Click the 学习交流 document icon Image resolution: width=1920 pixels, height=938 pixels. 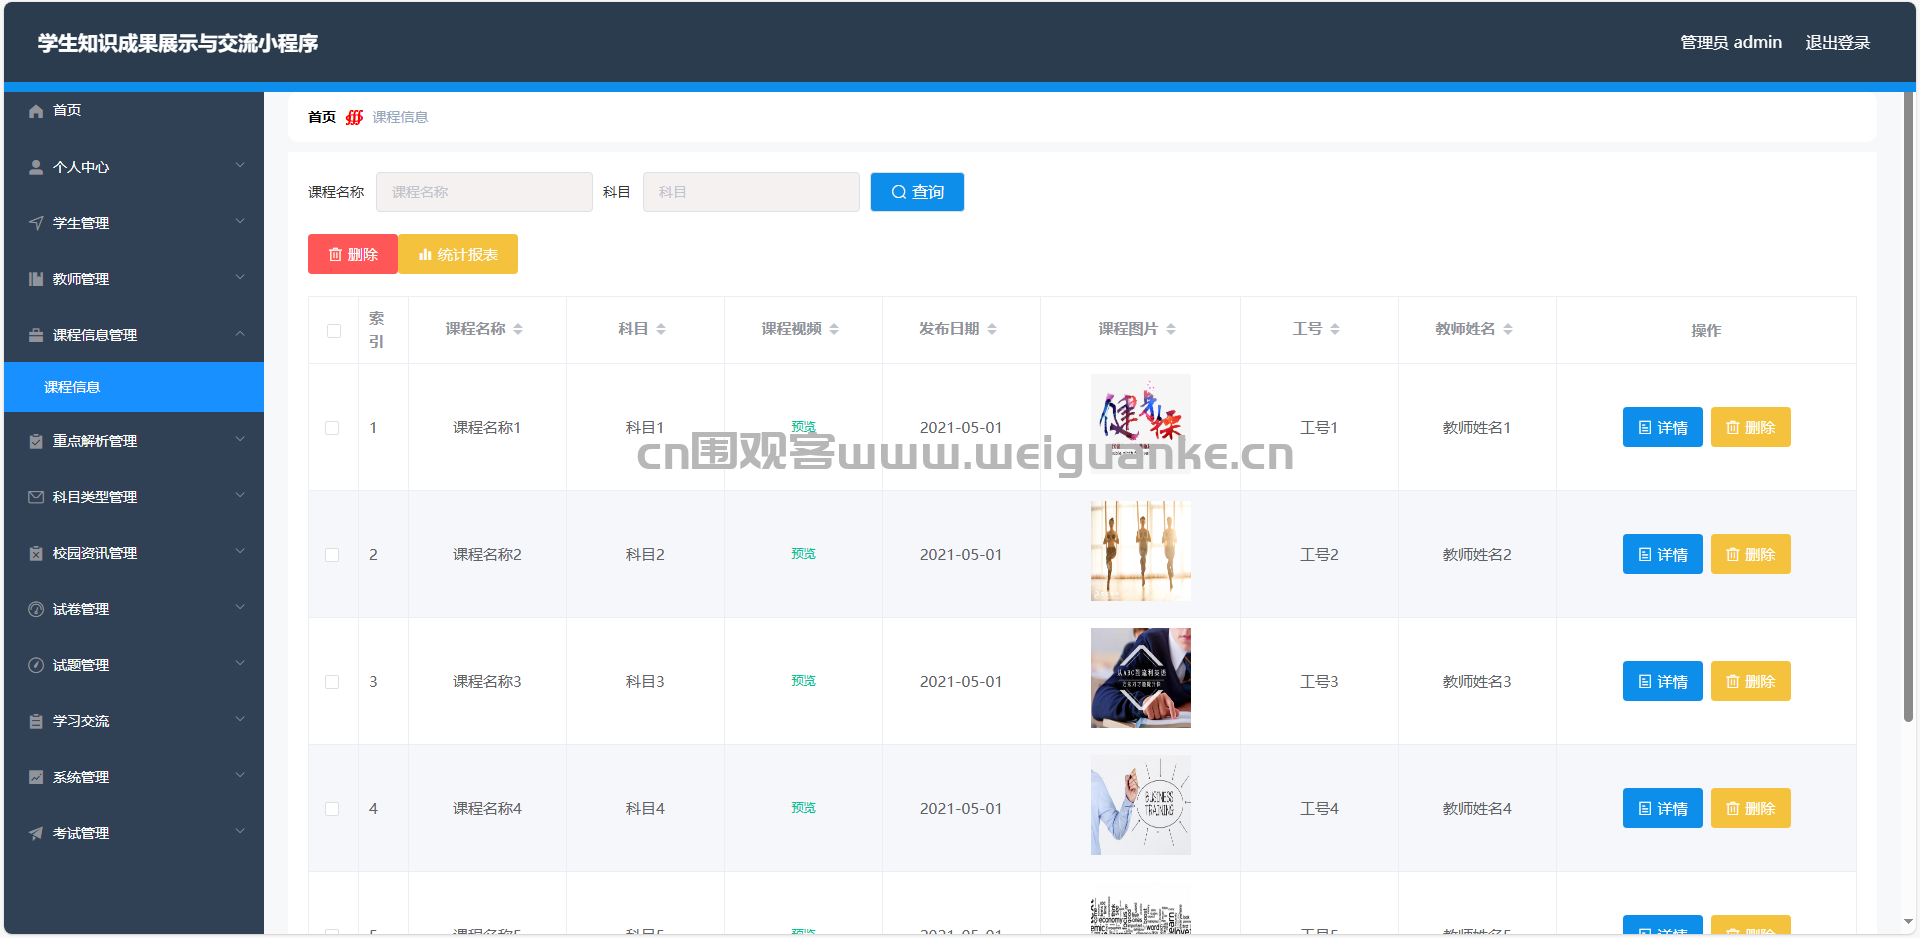tap(36, 721)
